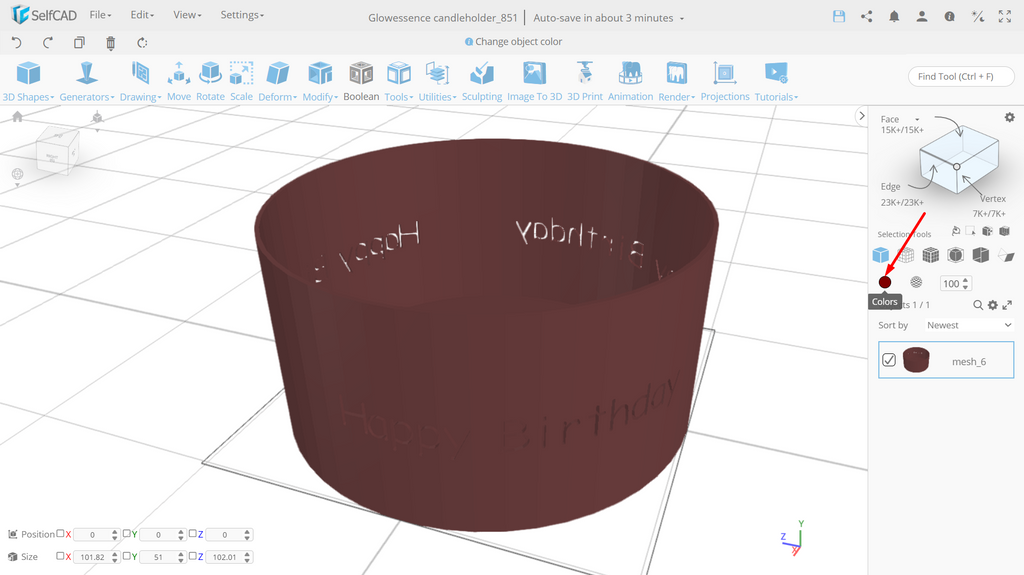Open the Edit menu
Viewport: 1024px width, 575px height.
(142, 15)
